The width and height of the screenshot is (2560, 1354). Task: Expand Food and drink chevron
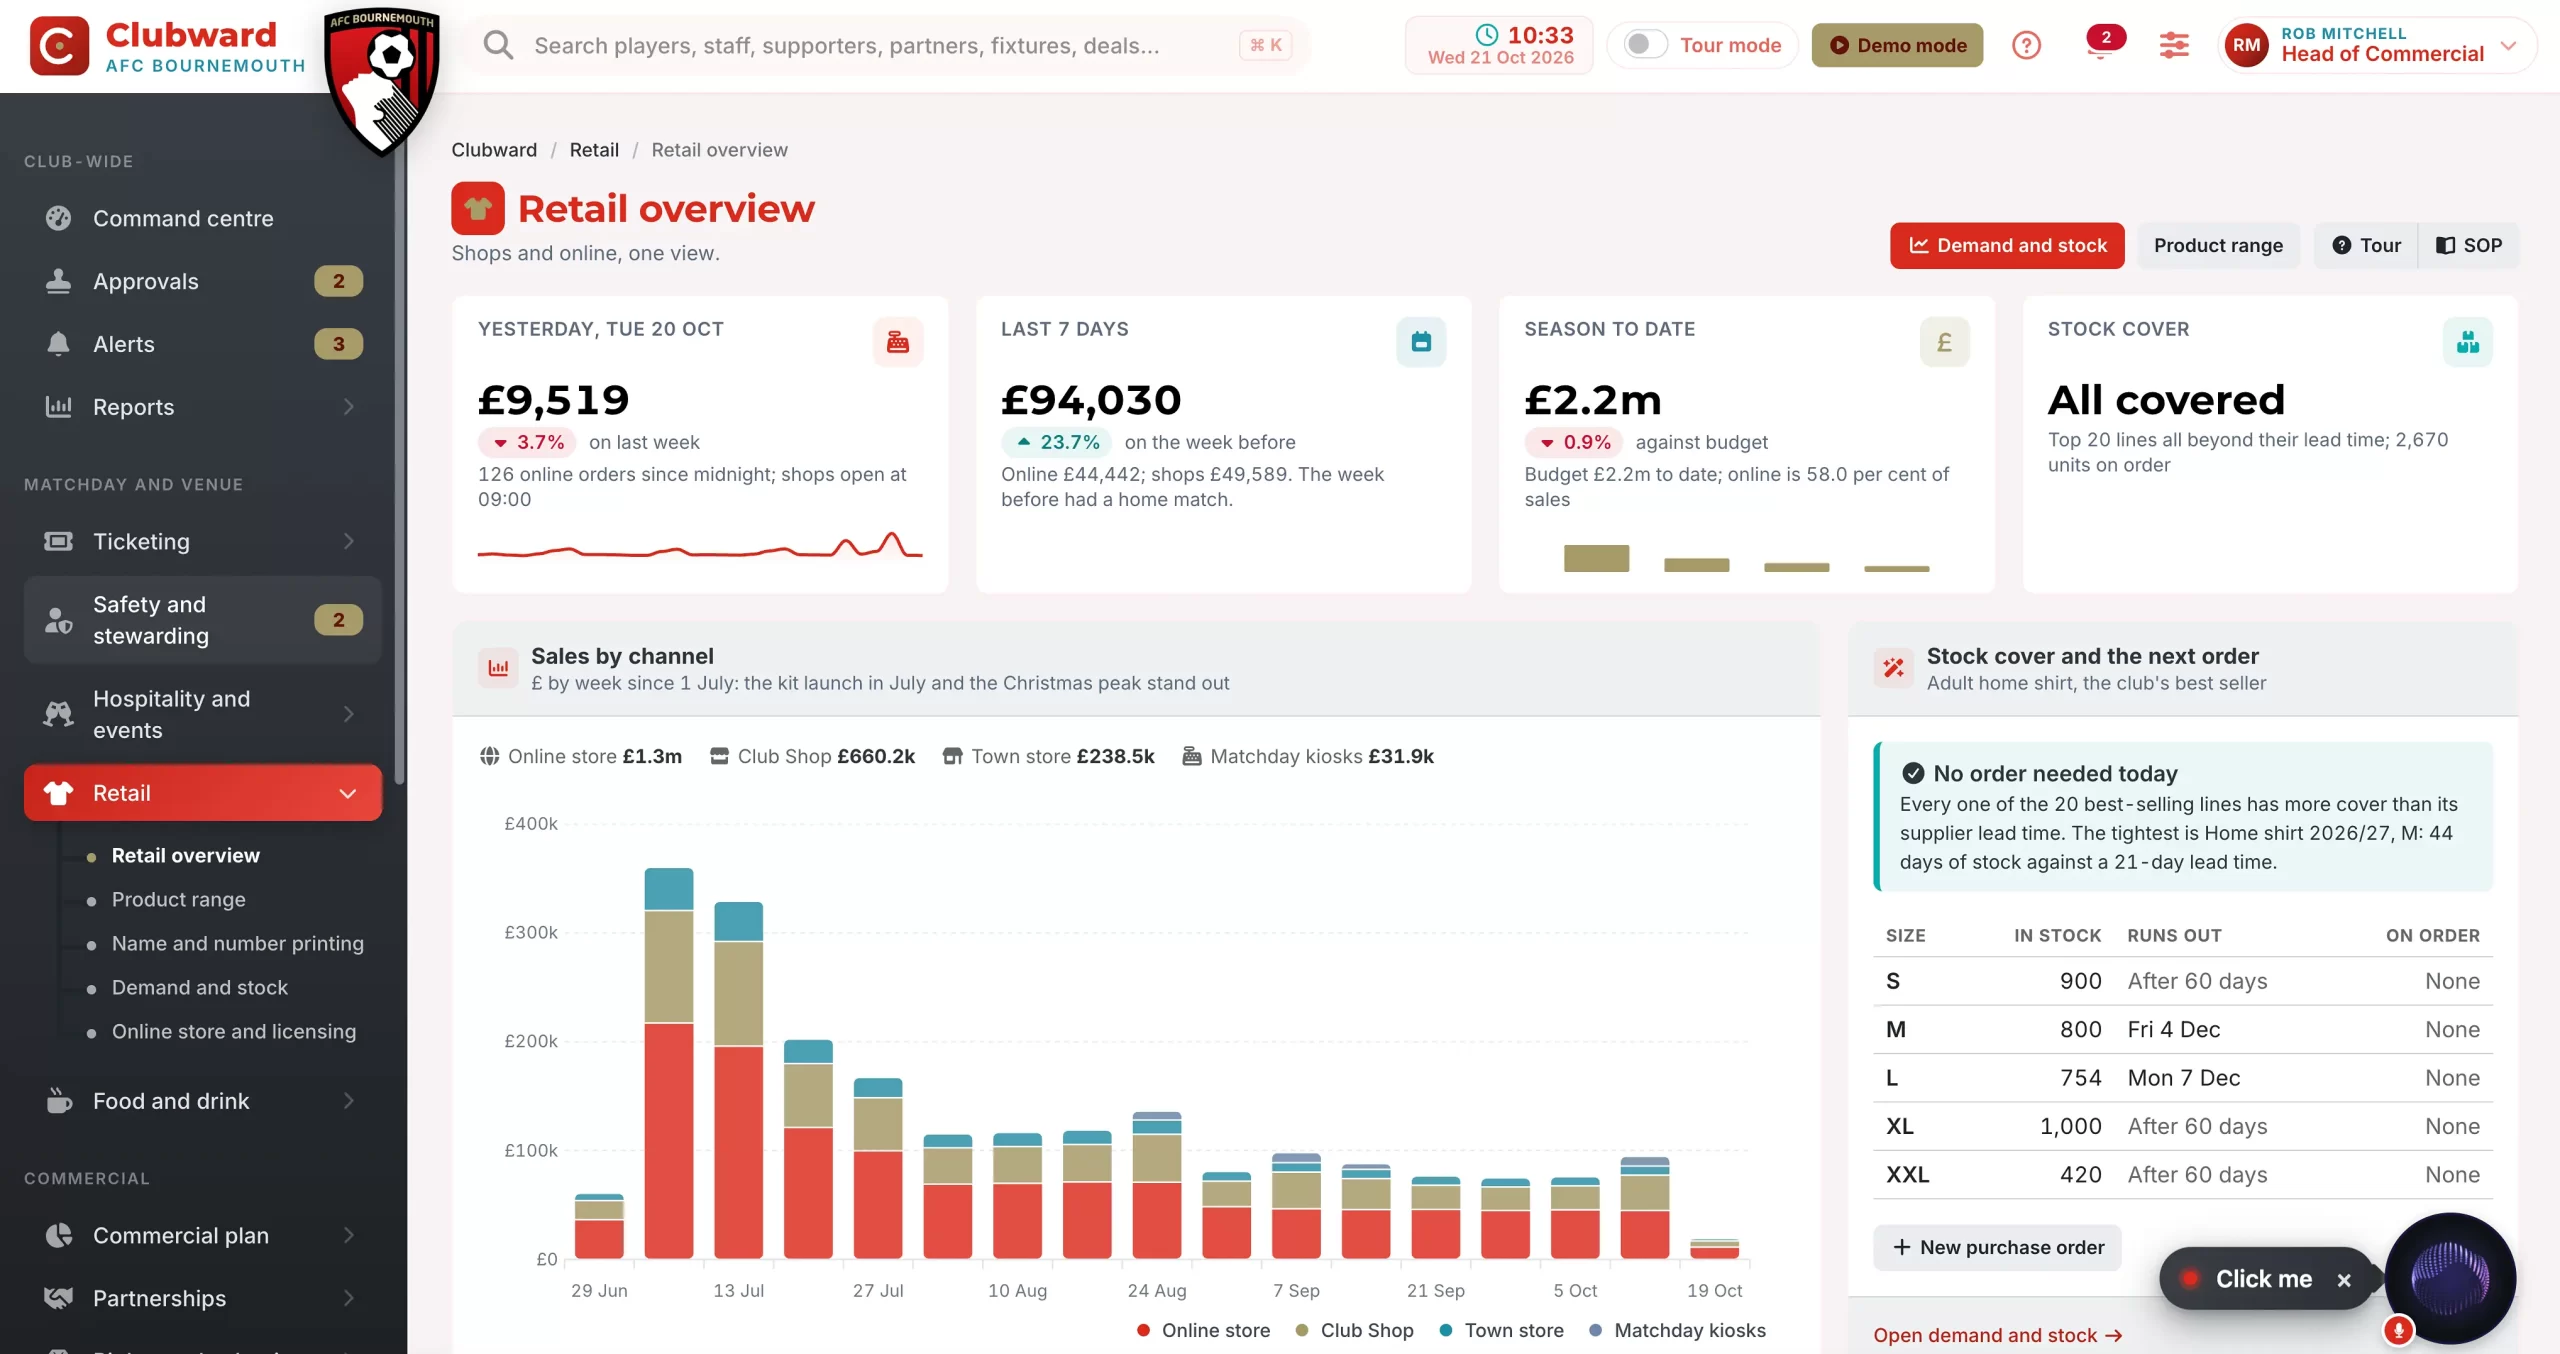[348, 1101]
